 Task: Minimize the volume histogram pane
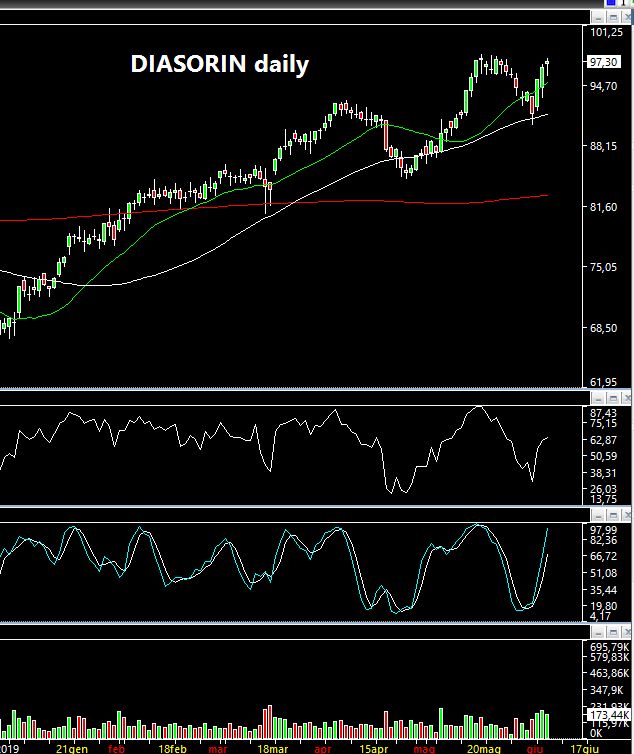tap(598, 632)
